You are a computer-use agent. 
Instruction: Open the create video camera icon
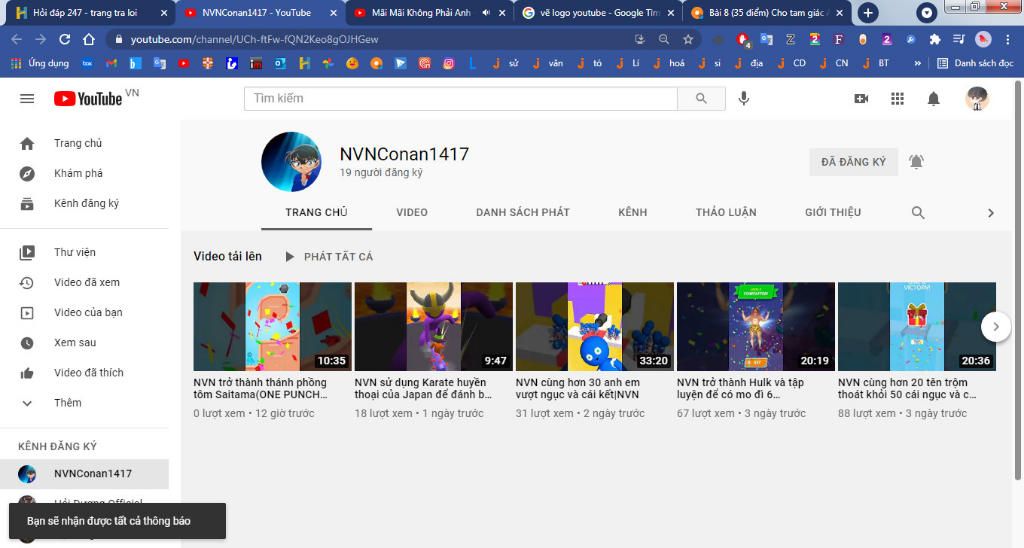coord(861,99)
